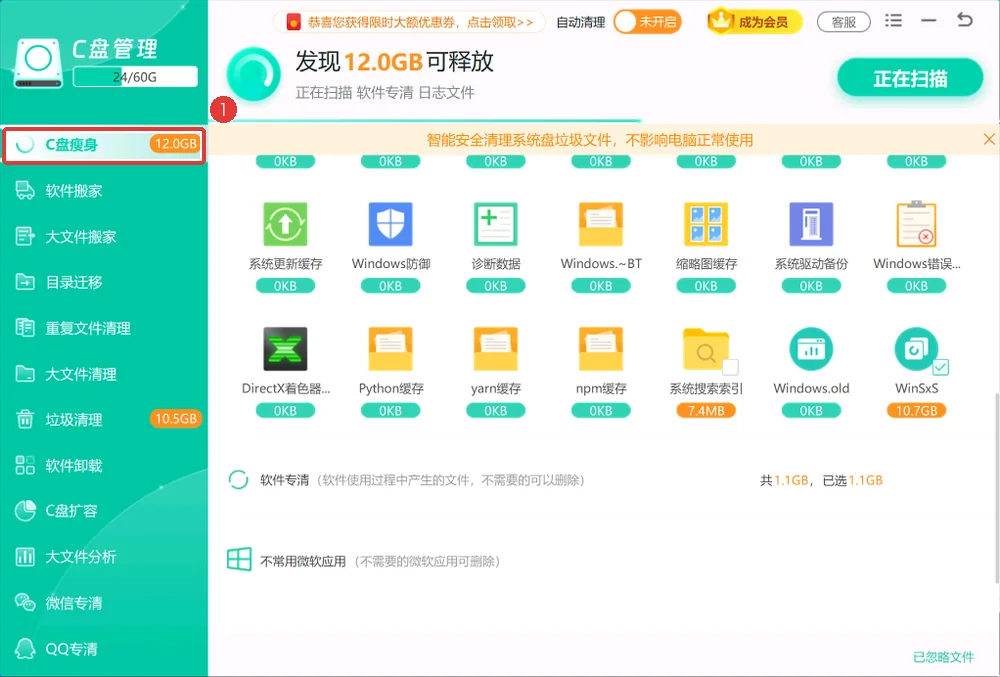Open the 系统驱动备份 icon
The height and width of the screenshot is (677, 1000).
[811, 224]
